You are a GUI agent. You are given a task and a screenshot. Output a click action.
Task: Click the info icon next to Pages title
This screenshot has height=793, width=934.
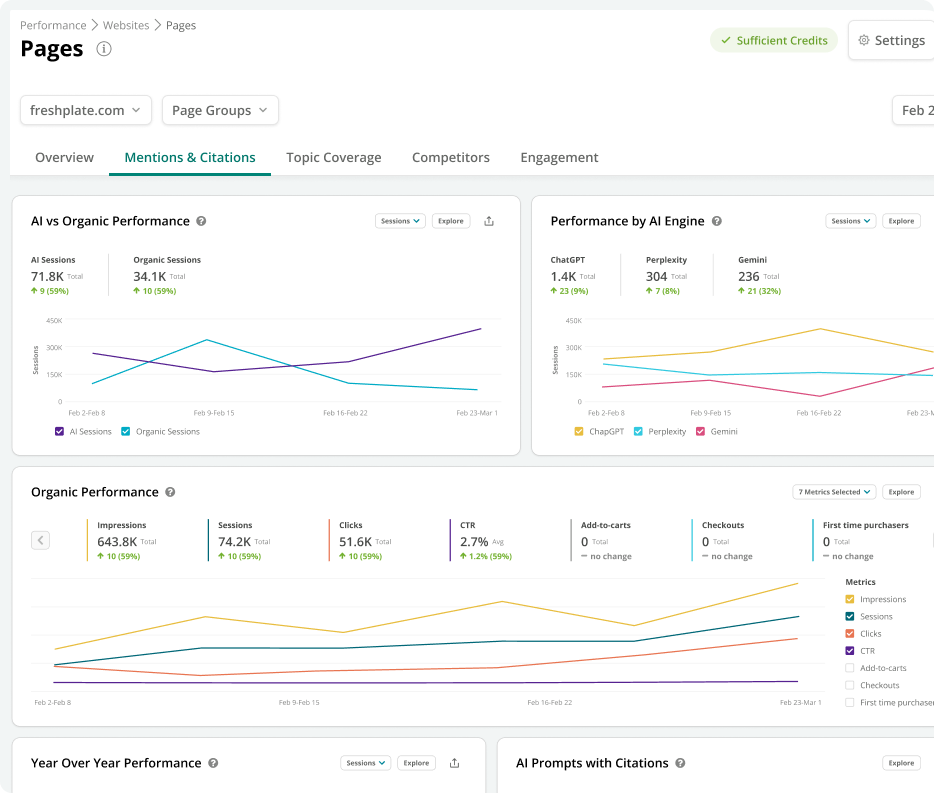104,49
